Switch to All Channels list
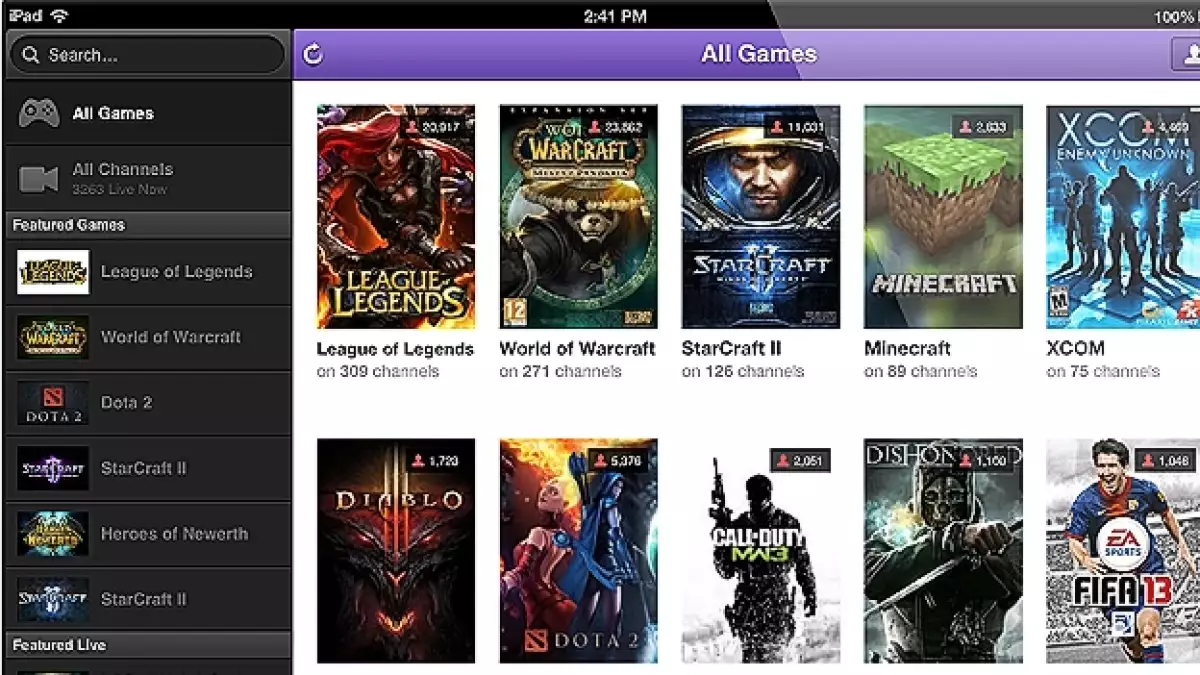Screen dimensions: 1200x675 click(122, 170)
